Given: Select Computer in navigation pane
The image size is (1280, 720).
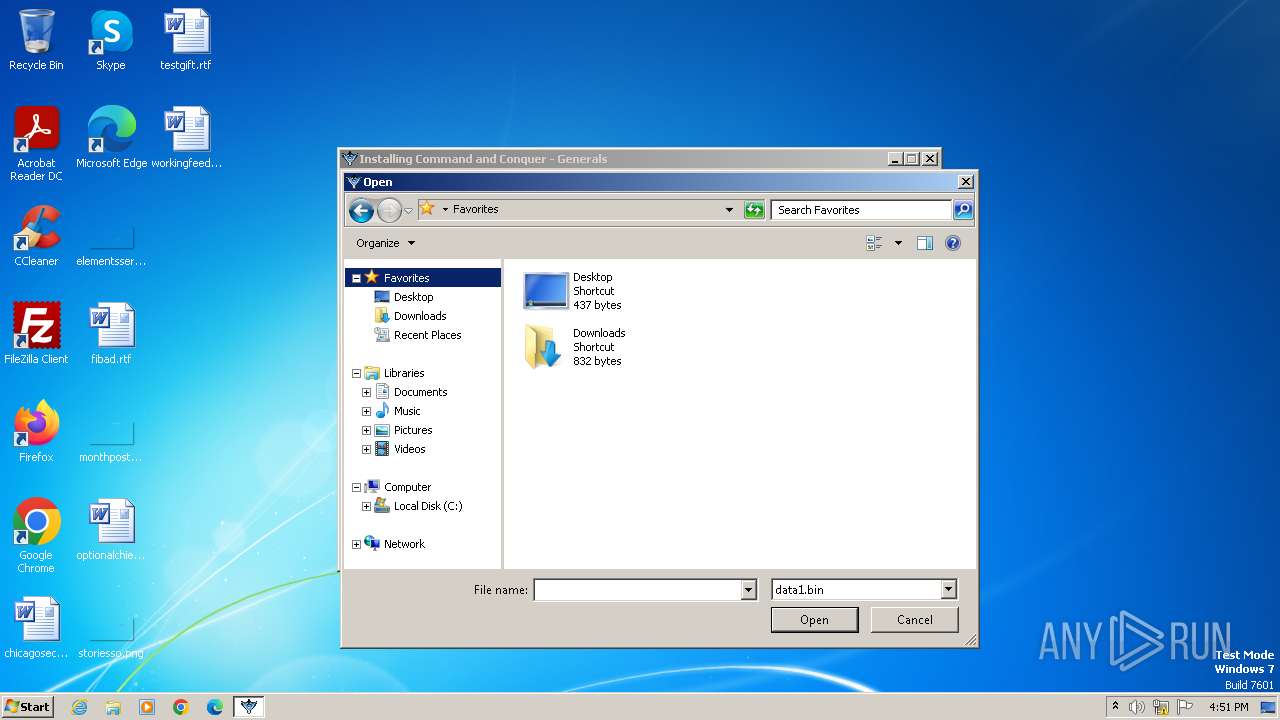Looking at the screenshot, I should (x=407, y=487).
